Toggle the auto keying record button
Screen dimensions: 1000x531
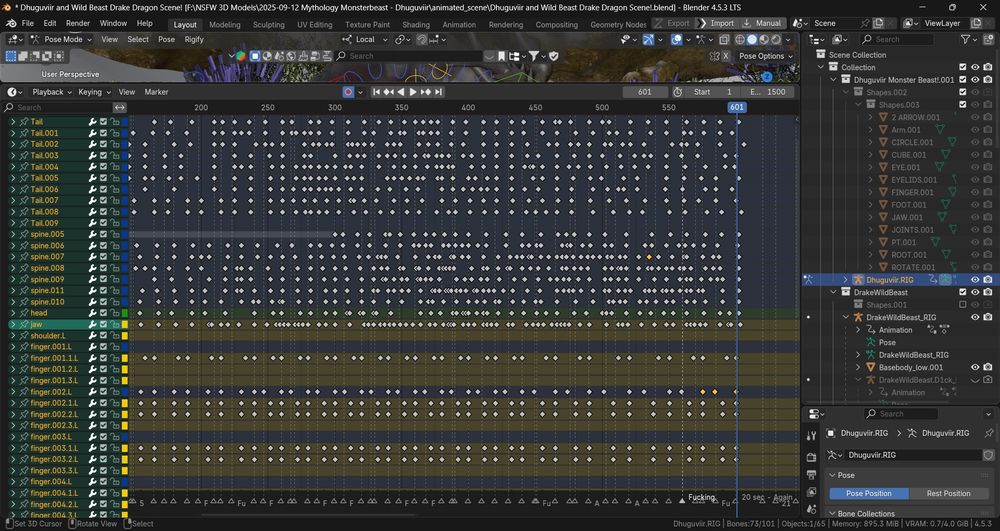(348, 92)
